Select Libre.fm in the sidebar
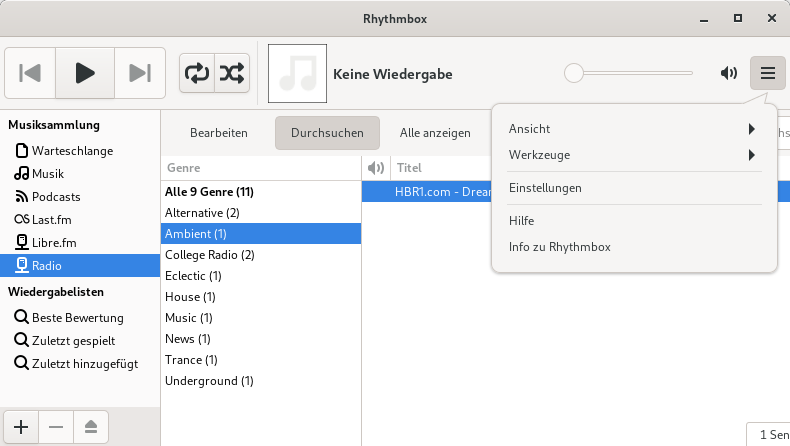Image resolution: width=790 pixels, height=446 pixels. pos(80,242)
